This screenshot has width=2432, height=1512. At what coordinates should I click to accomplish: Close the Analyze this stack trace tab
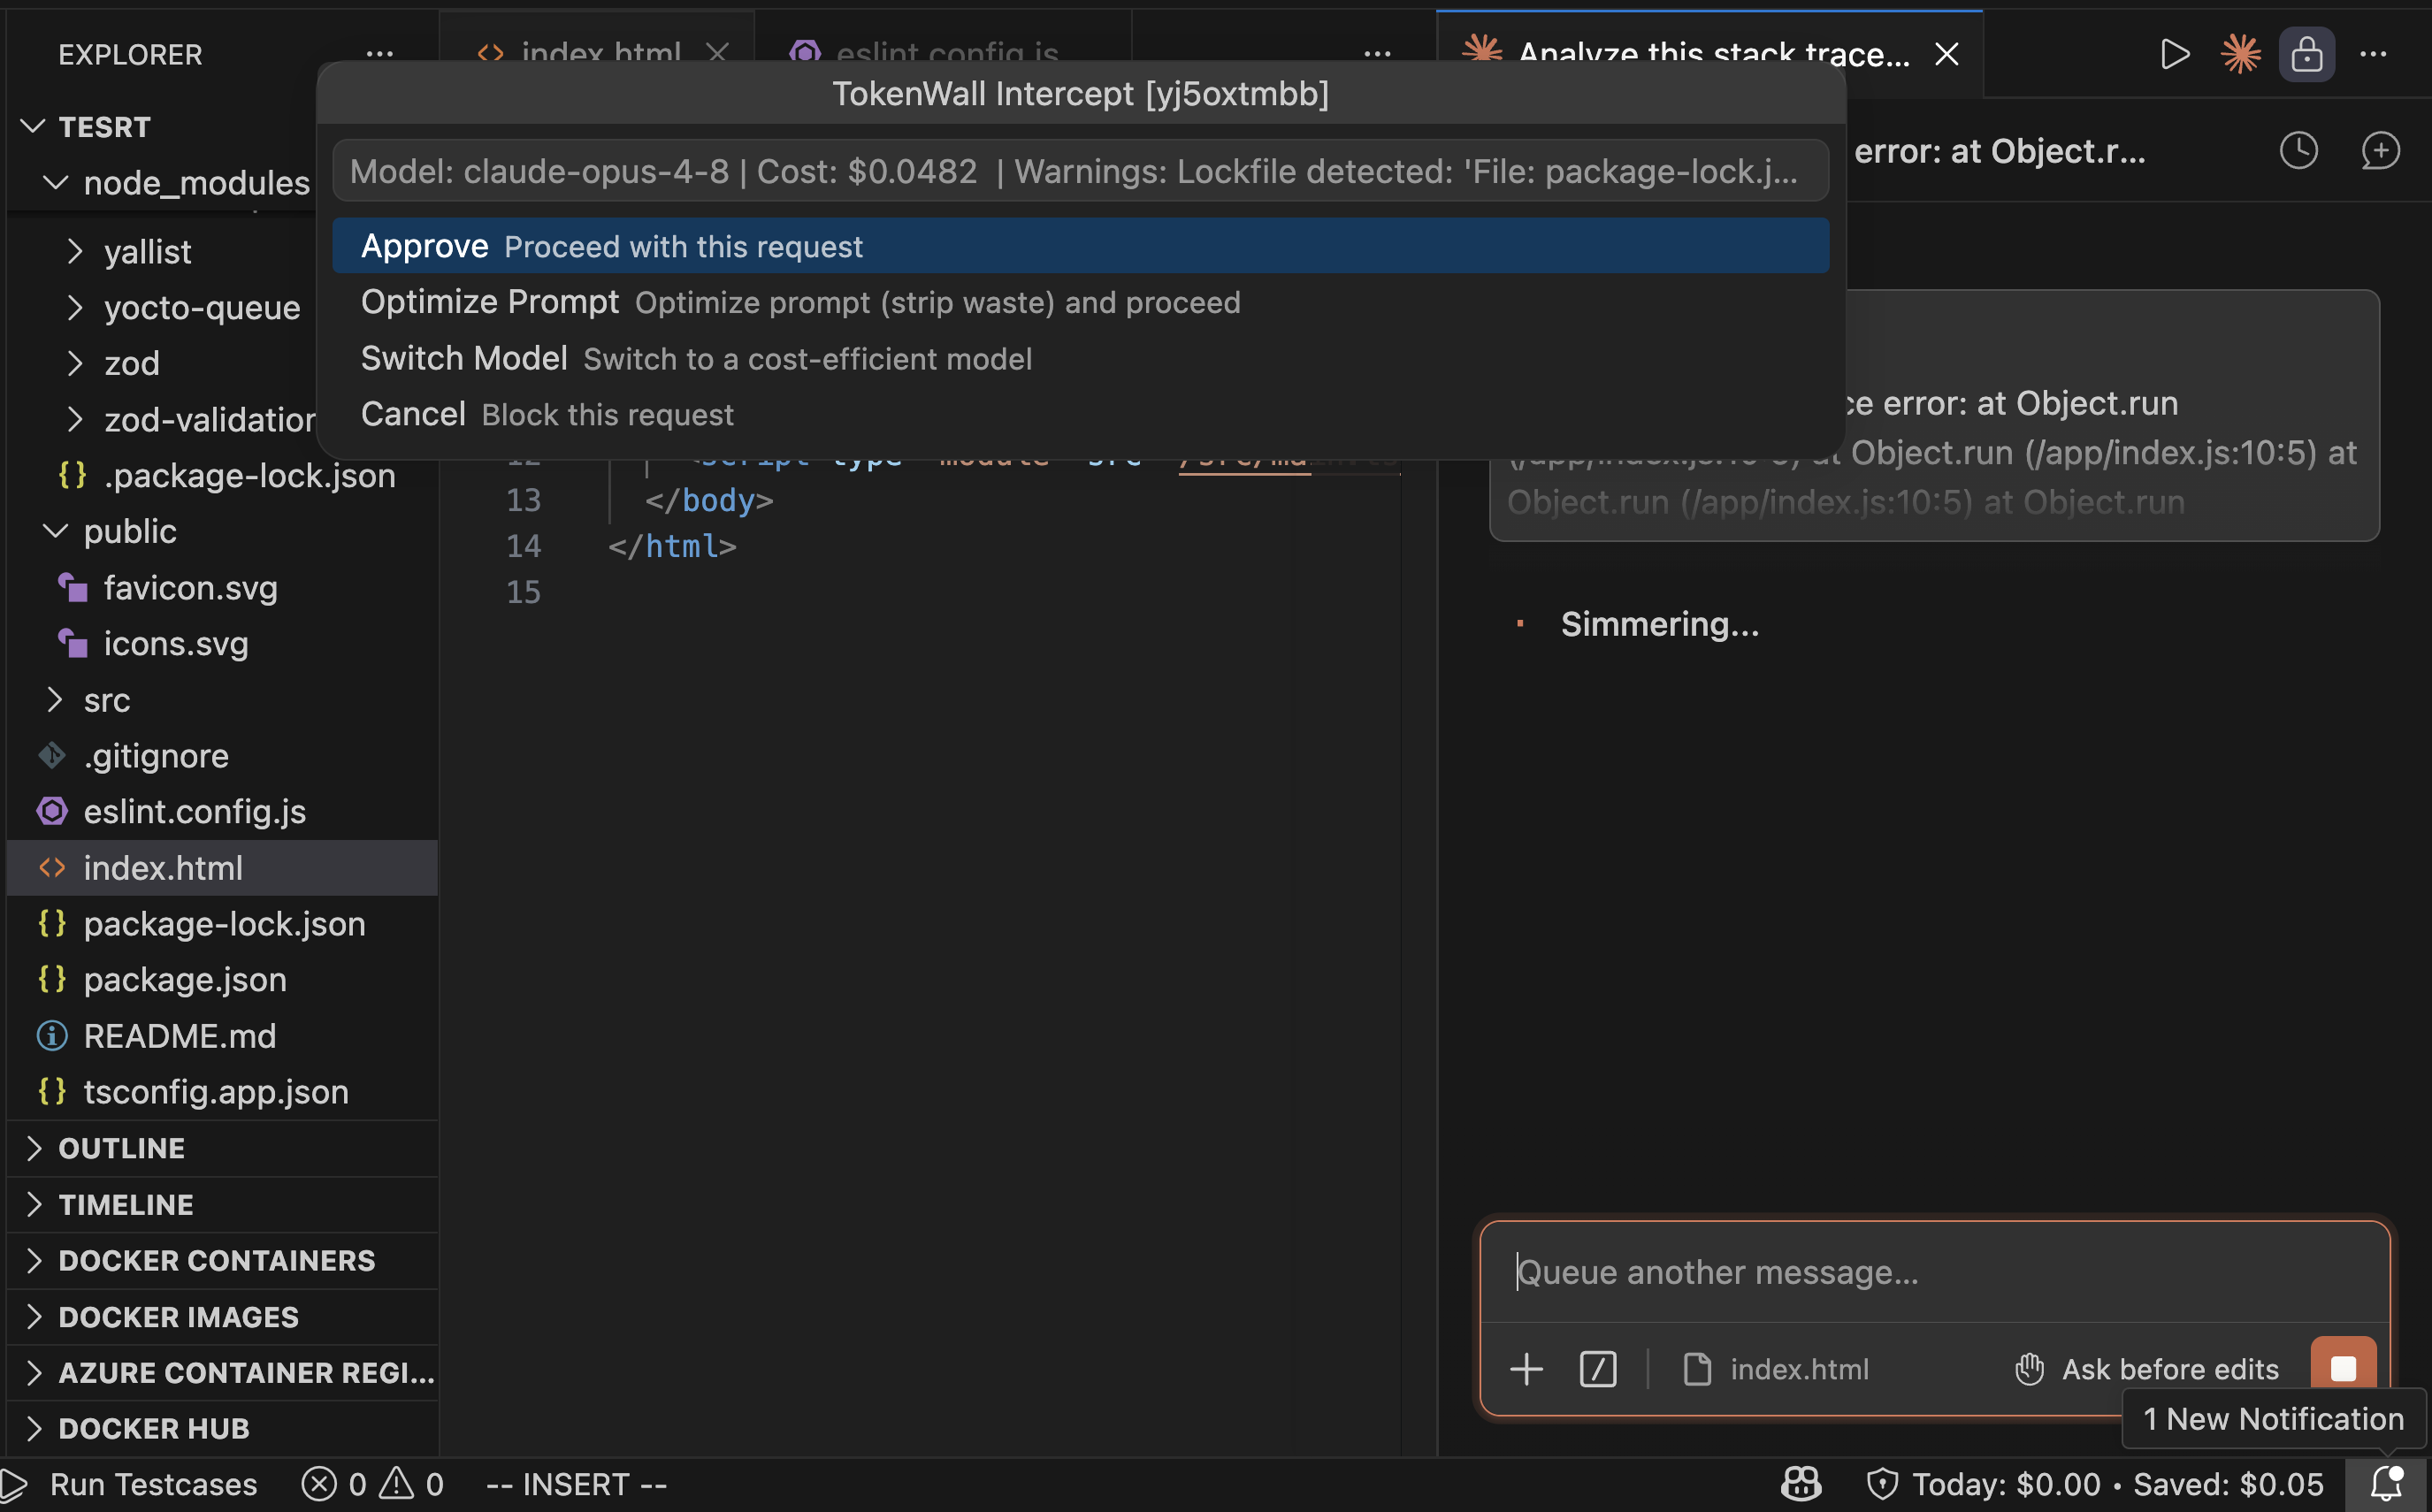(1946, 54)
